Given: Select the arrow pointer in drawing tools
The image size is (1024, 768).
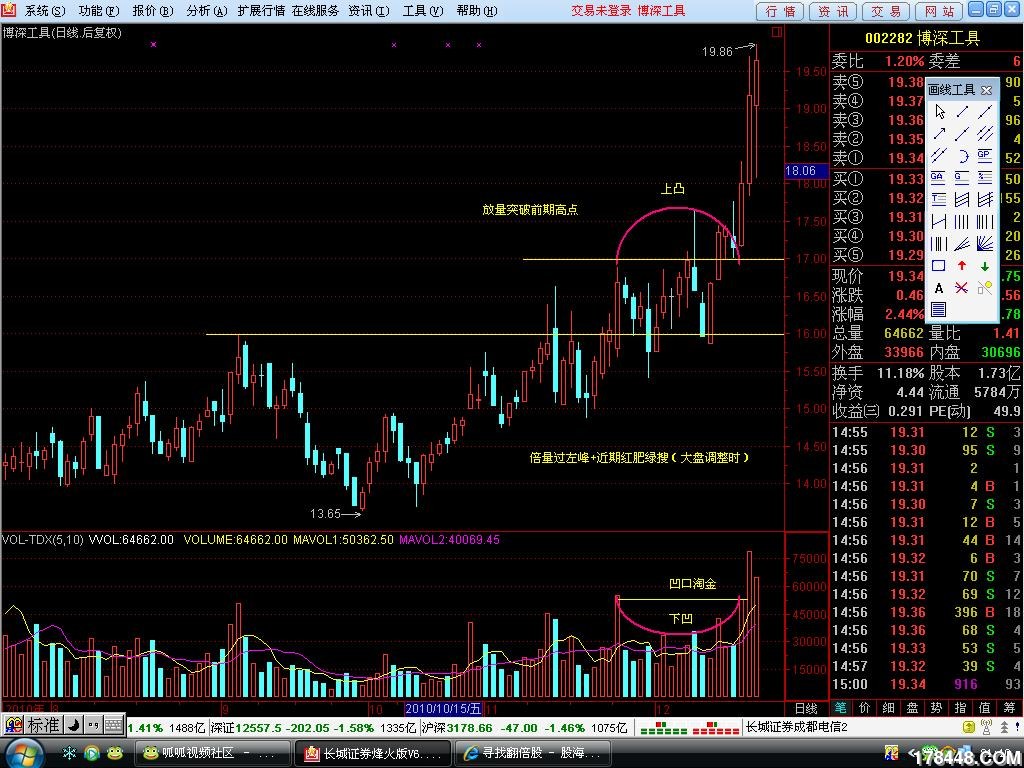Looking at the screenshot, I should coord(939,111).
